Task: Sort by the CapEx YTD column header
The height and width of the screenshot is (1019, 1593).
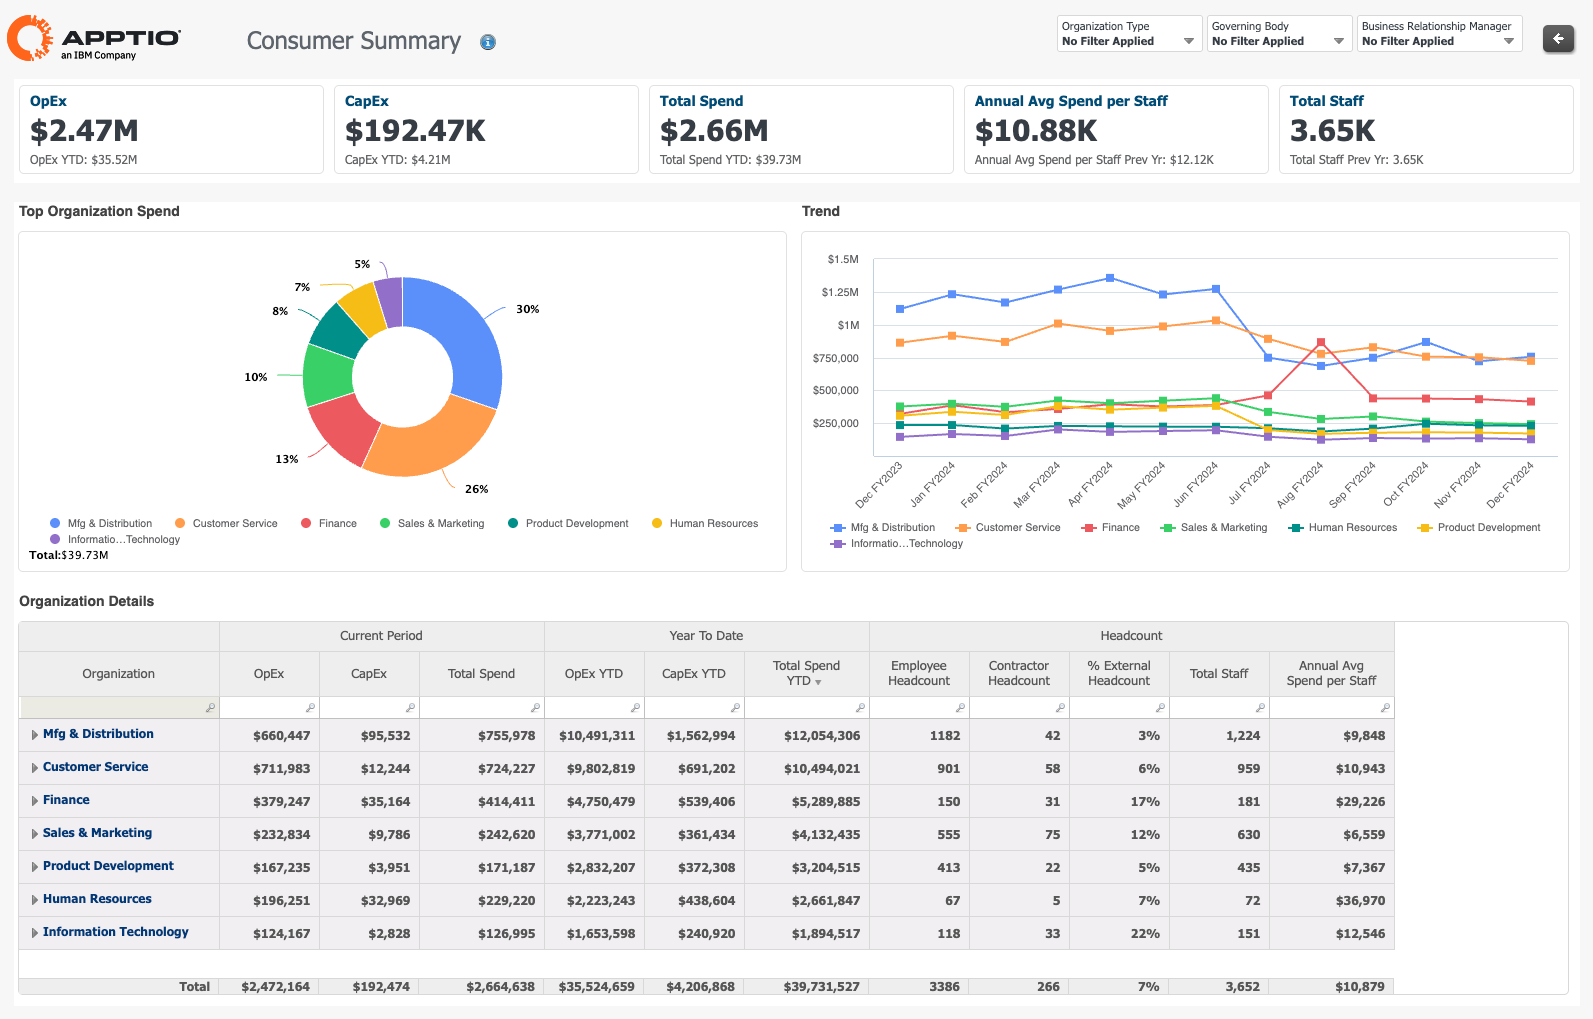Action: [694, 674]
